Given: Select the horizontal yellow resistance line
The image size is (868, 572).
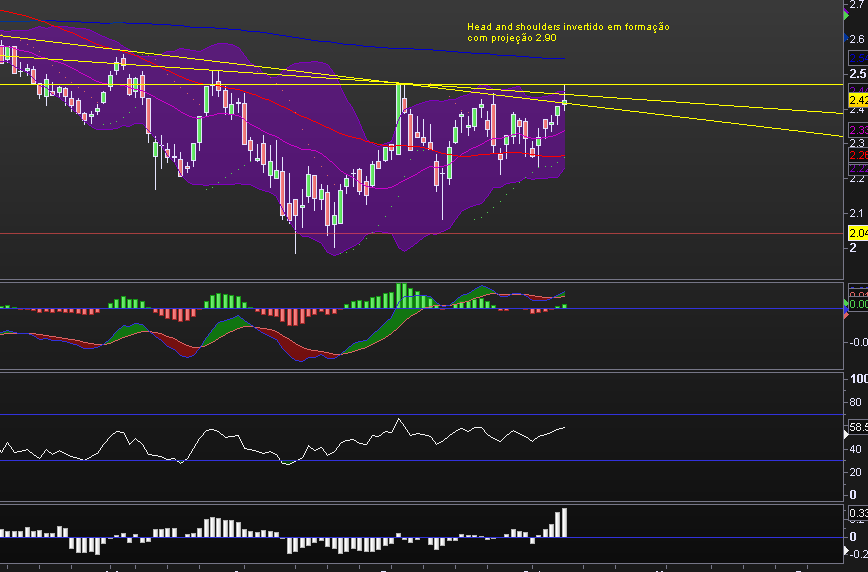Looking at the screenshot, I should [421, 85].
